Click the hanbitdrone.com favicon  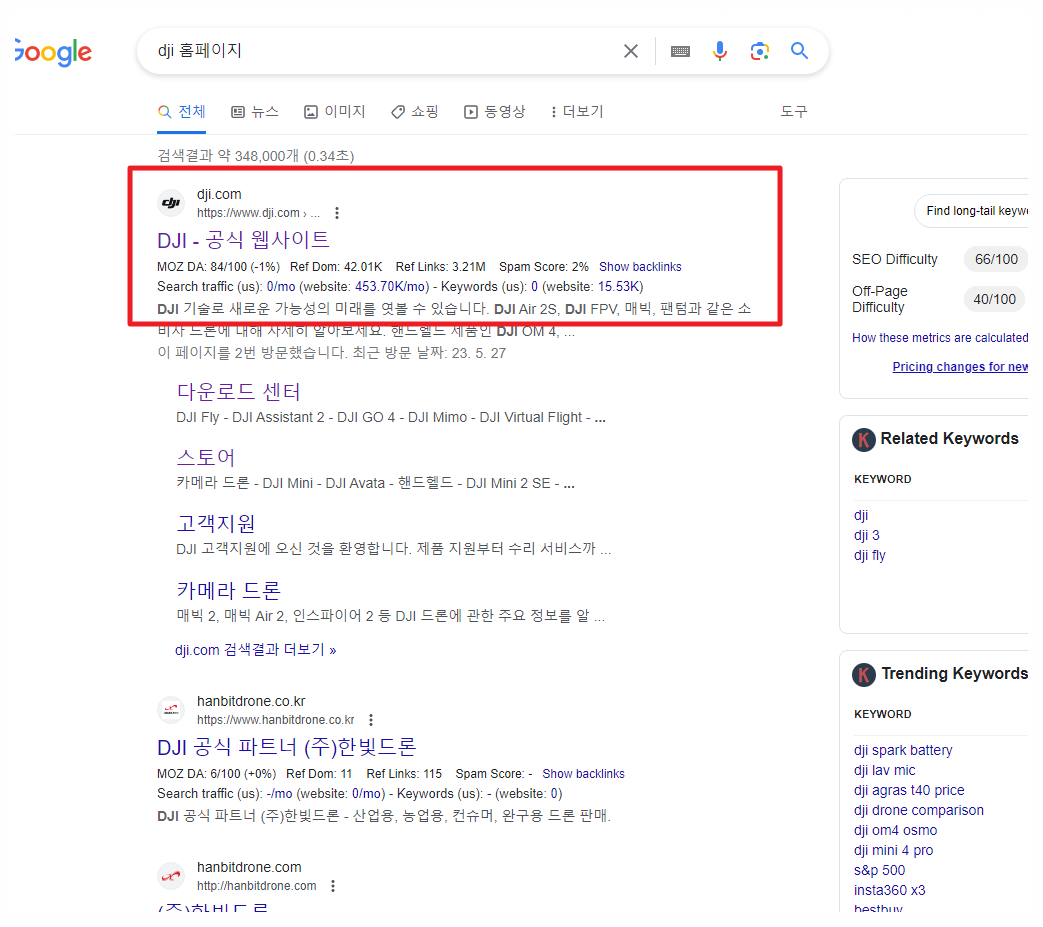click(x=171, y=876)
